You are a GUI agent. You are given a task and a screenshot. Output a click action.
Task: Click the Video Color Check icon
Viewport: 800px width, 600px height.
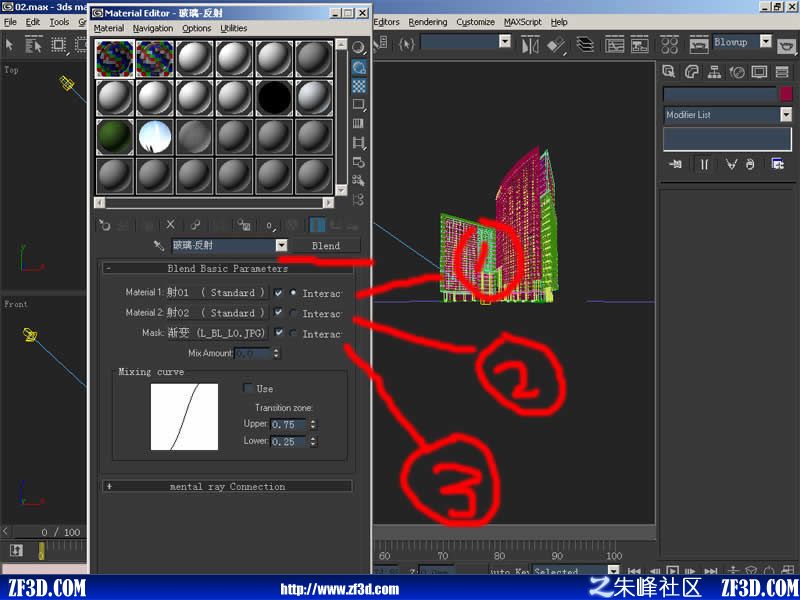[359, 123]
